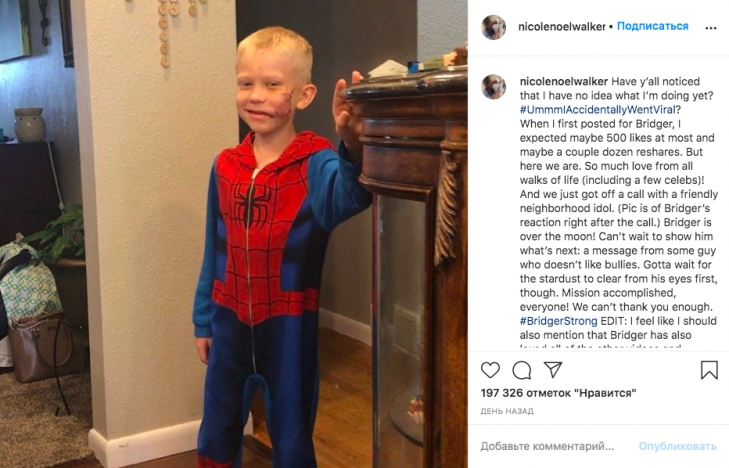Viewport: 729px width, 468px height.
Task: Open the ДЕНЬ НАЗАД timestamp
Action: tap(507, 411)
